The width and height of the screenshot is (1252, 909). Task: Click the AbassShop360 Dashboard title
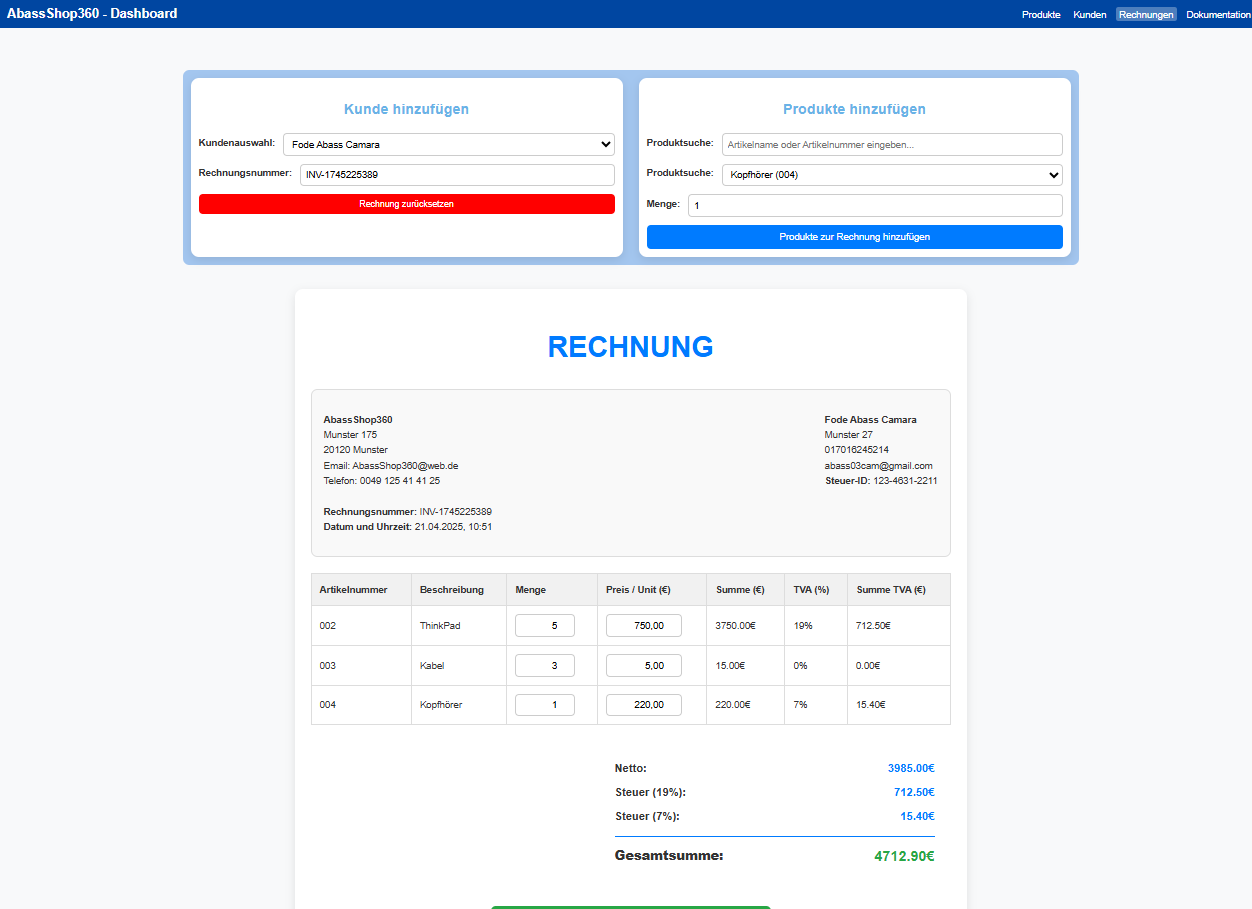click(x=92, y=14)
